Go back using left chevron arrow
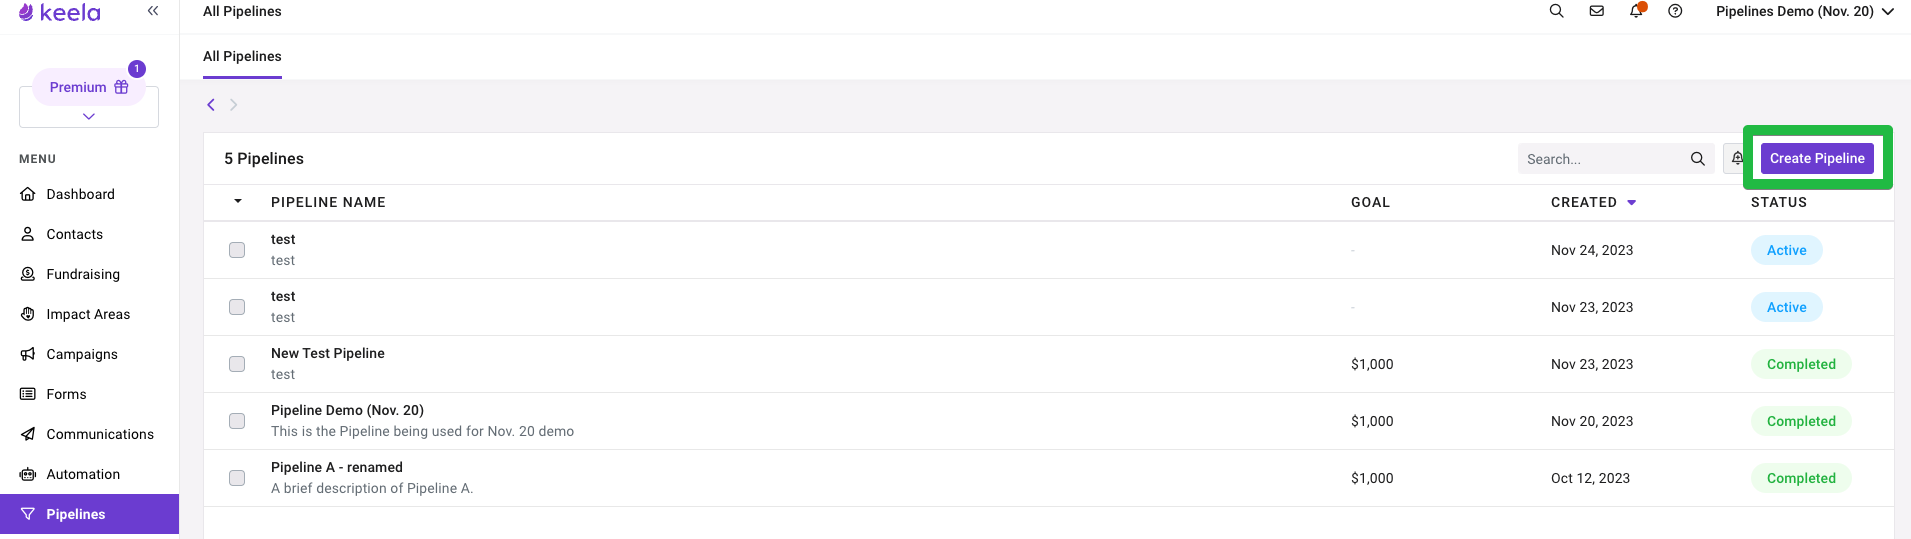 click(211, 104)
